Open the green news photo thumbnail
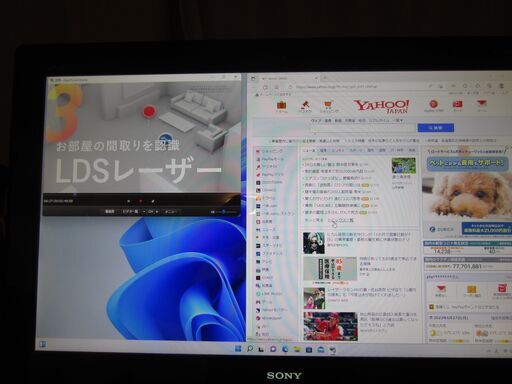 tap(403, 166)
